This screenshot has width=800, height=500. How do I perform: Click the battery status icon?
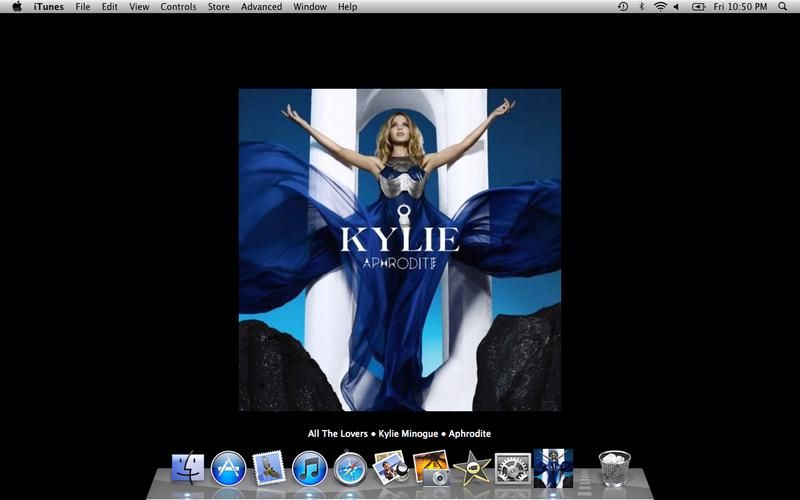(698, 7)
